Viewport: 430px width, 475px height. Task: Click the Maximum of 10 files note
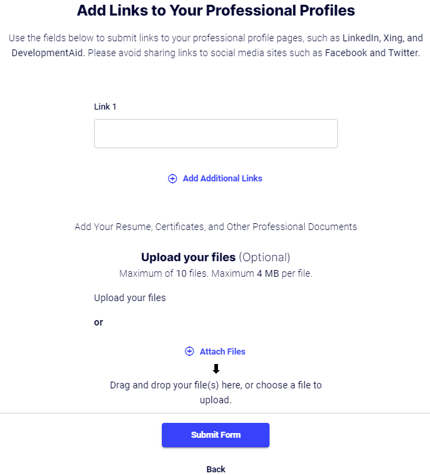[216, 274]
